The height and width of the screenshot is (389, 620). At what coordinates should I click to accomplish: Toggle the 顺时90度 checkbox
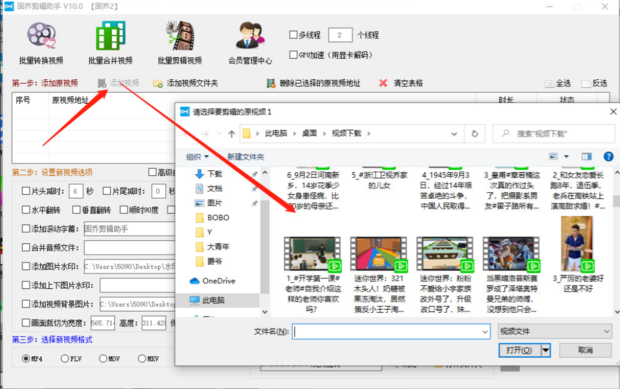pos(124,210)
